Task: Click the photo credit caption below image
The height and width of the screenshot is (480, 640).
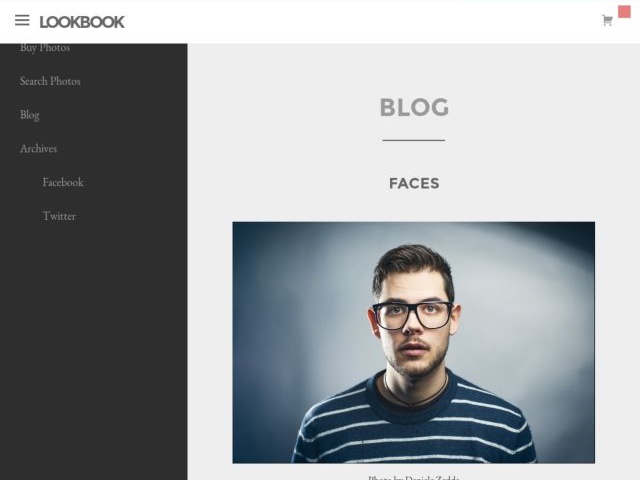Action: pos(414,477)
